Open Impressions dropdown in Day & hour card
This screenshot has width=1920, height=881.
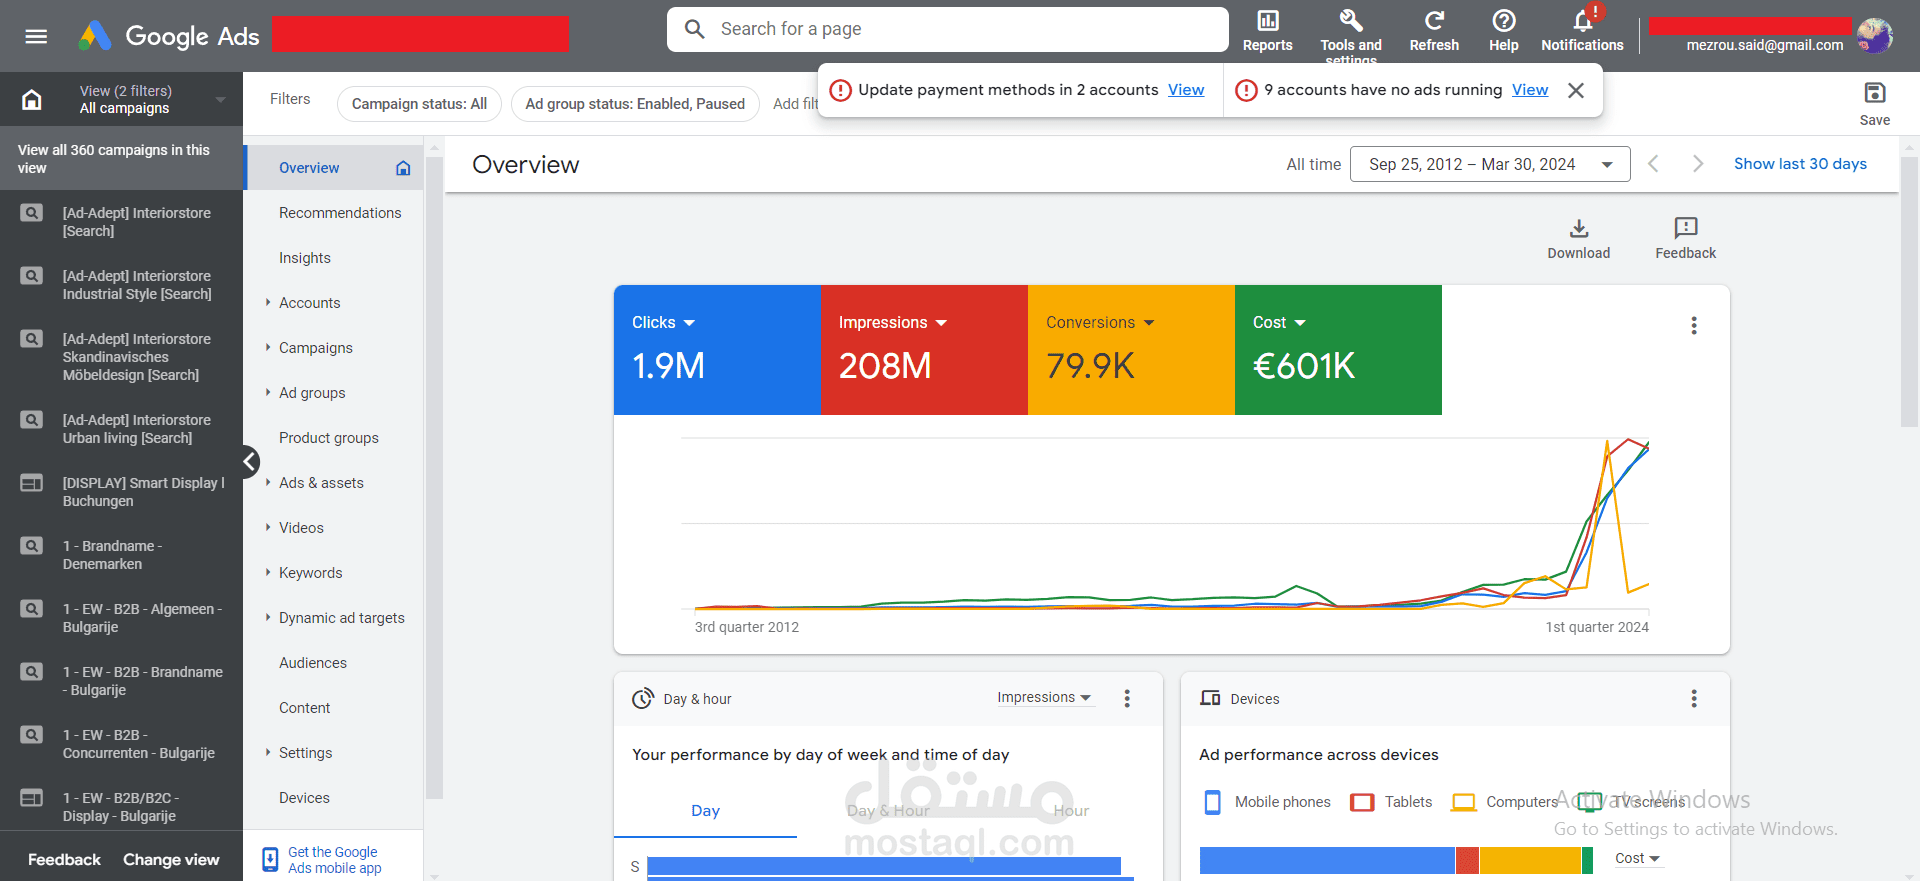tap(1044, 697)
